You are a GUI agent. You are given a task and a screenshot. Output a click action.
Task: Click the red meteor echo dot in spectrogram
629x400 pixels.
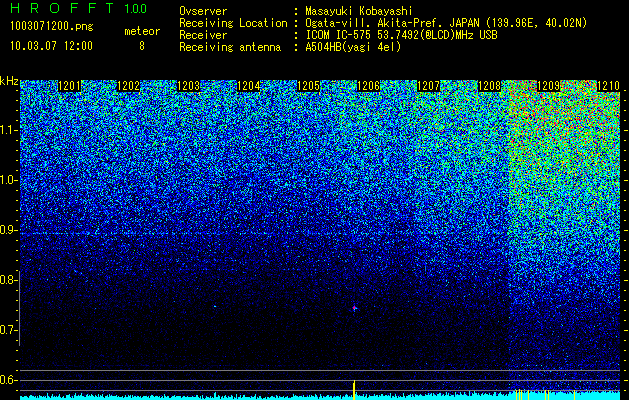354,308
